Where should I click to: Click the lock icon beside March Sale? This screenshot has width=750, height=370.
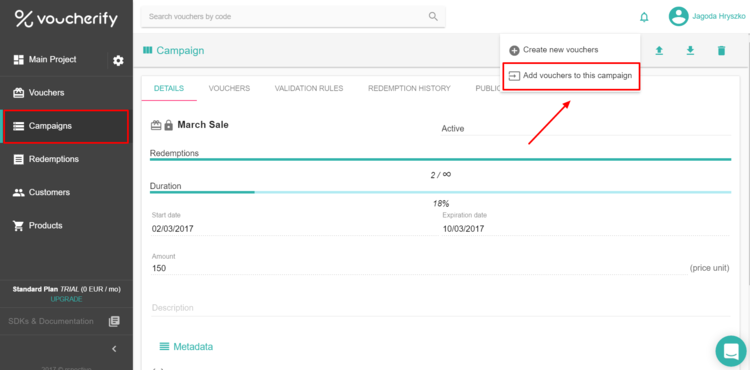(168, 126)
